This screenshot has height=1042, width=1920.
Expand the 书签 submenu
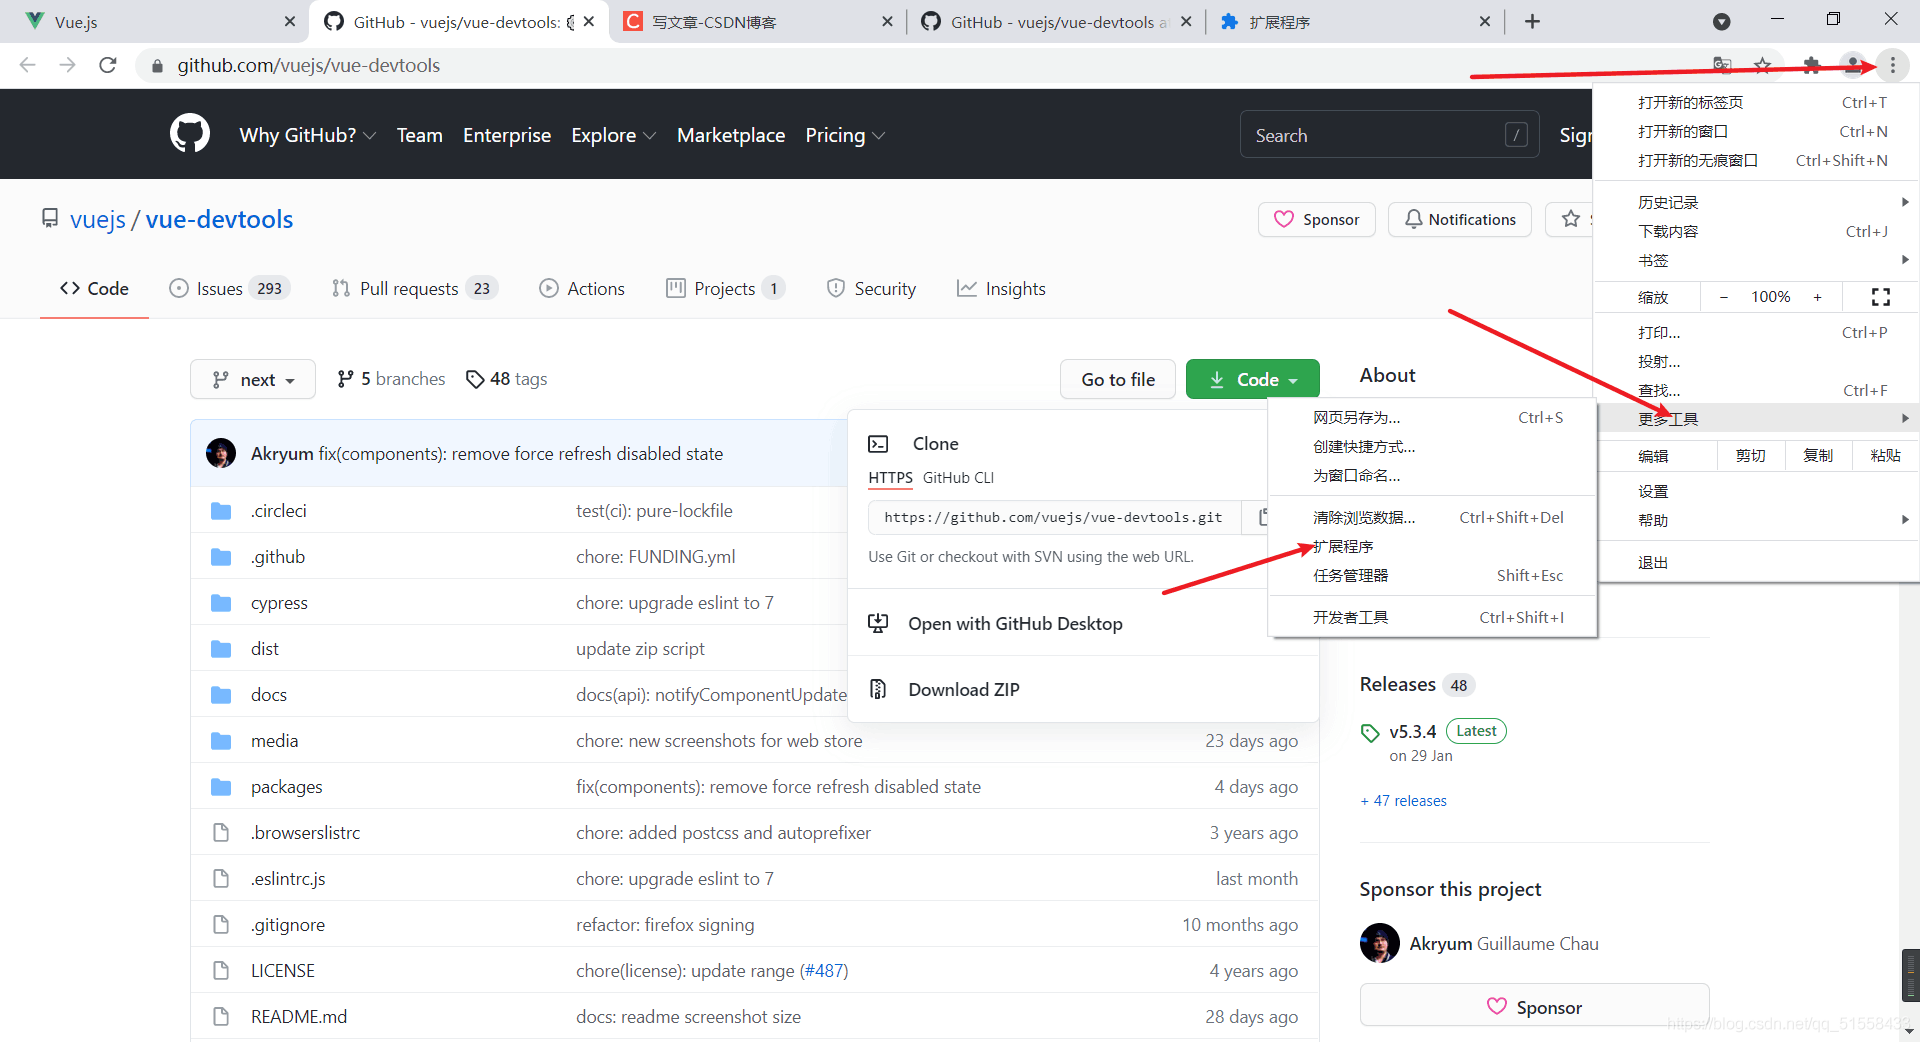(x=1757, y=260)
